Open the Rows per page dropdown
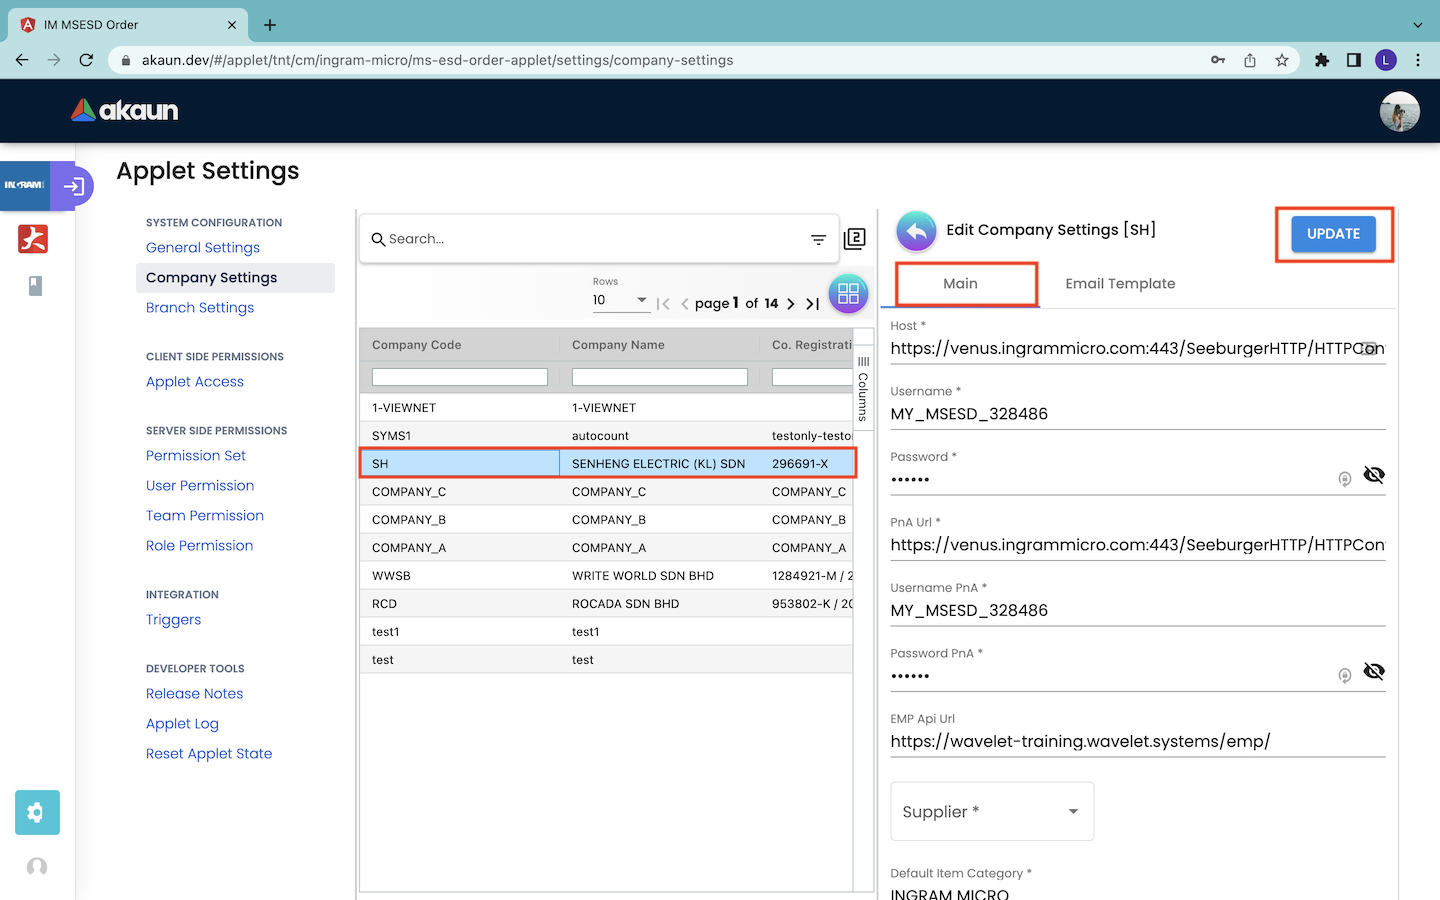1440x900 pixels. tap(620, 300)
